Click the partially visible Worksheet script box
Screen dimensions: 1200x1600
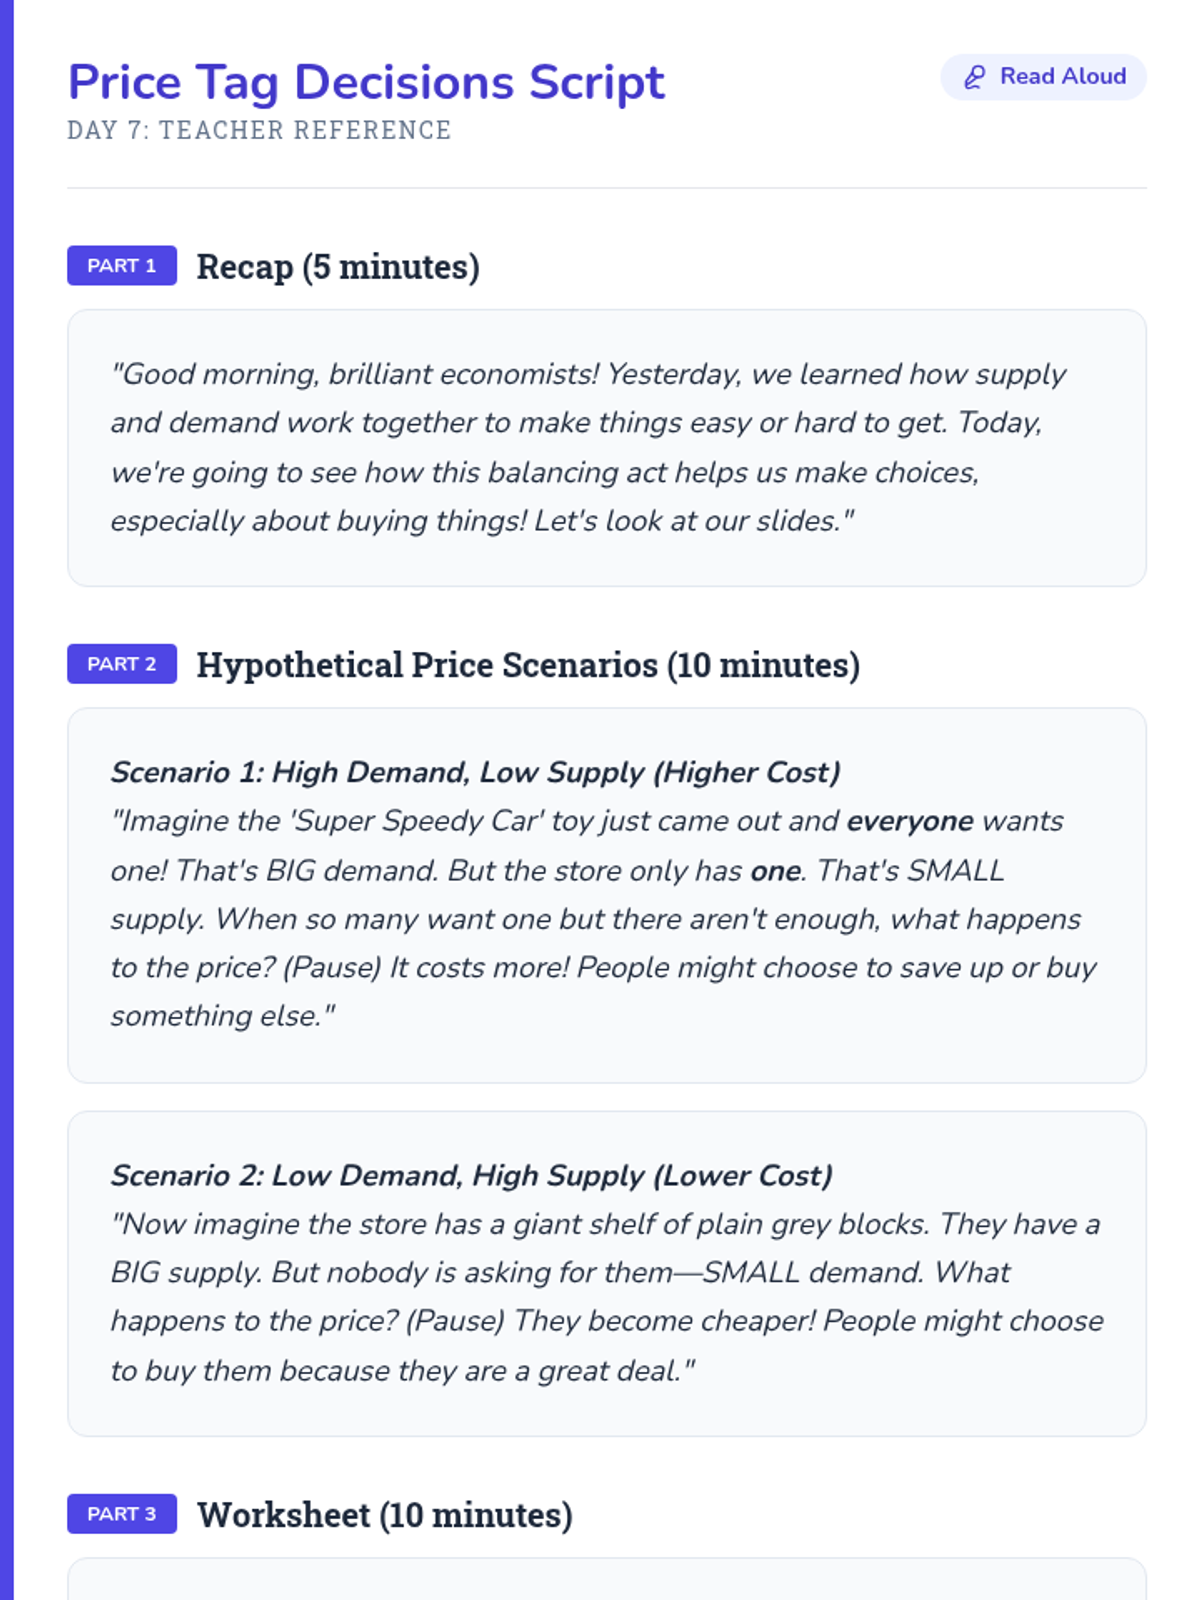click(606, 1580)
